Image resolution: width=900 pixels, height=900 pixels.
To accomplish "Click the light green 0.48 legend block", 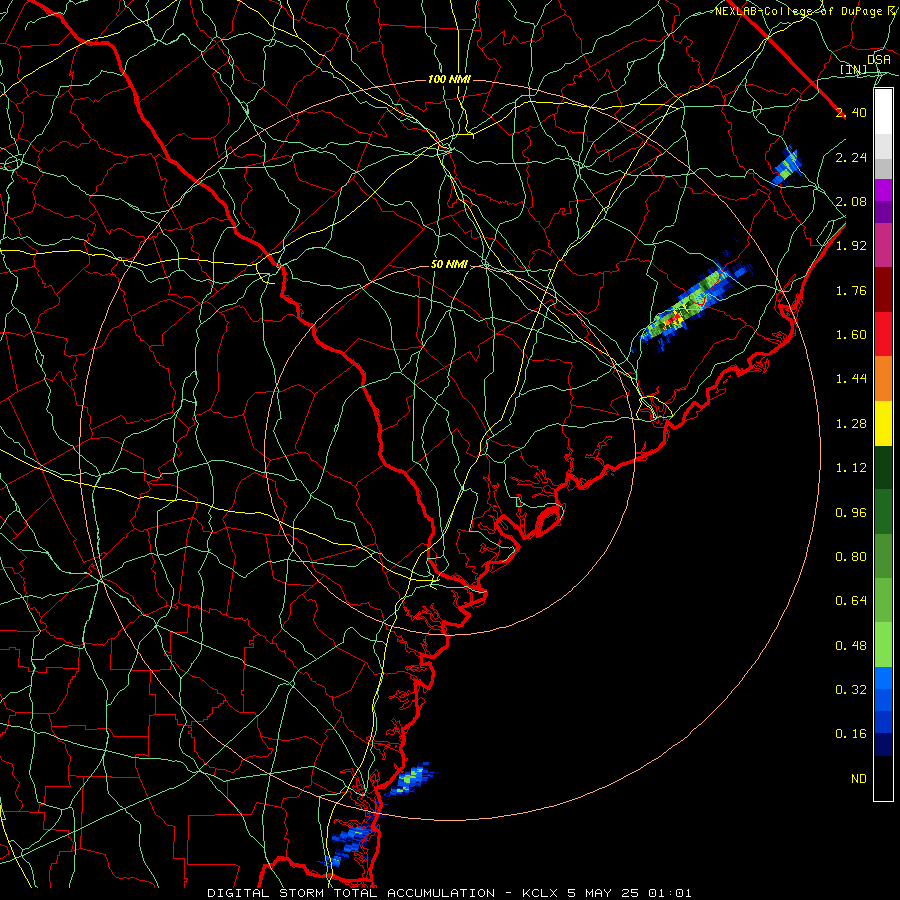I will (x=883, y=645).
